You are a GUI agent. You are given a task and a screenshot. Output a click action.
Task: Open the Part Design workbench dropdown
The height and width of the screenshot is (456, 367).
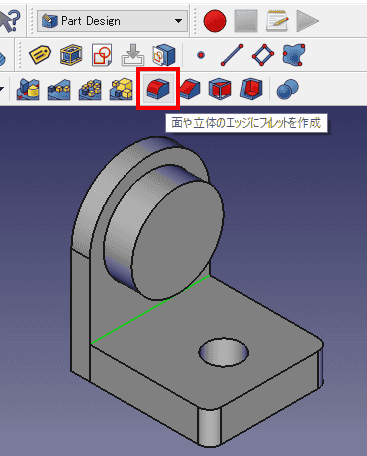point(112,21)
